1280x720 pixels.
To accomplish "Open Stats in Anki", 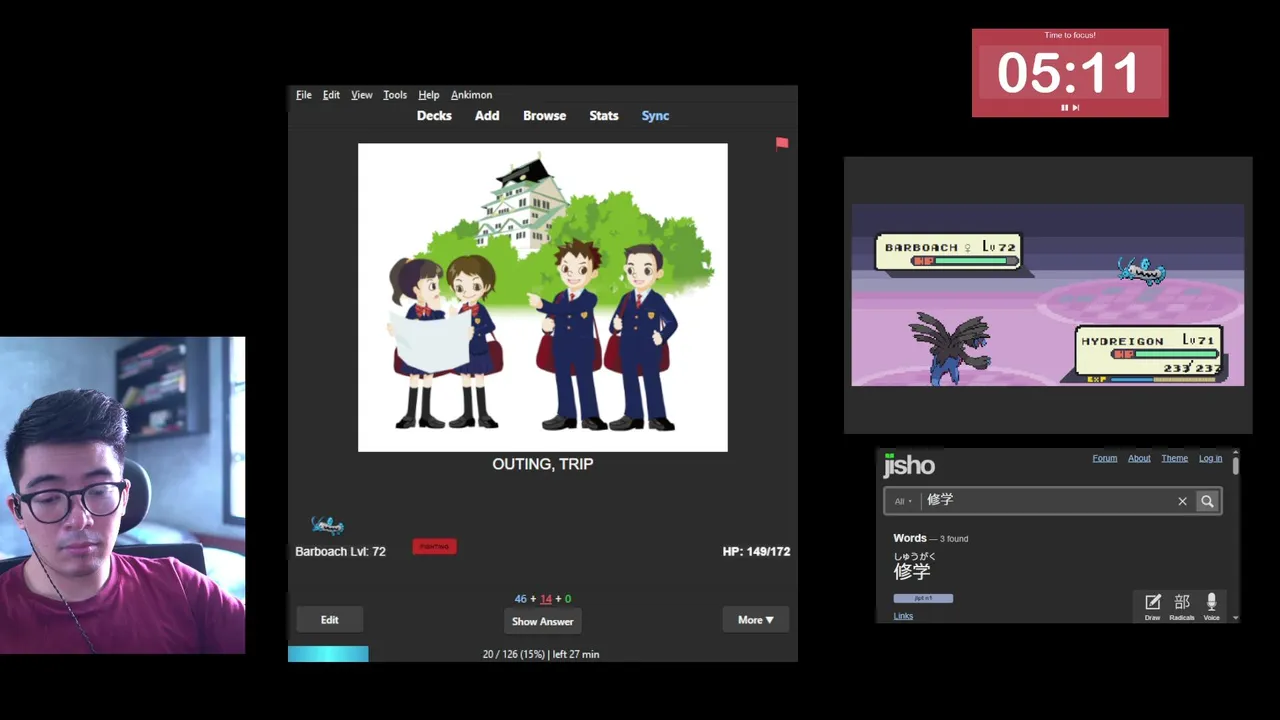I will coord(604,116).
